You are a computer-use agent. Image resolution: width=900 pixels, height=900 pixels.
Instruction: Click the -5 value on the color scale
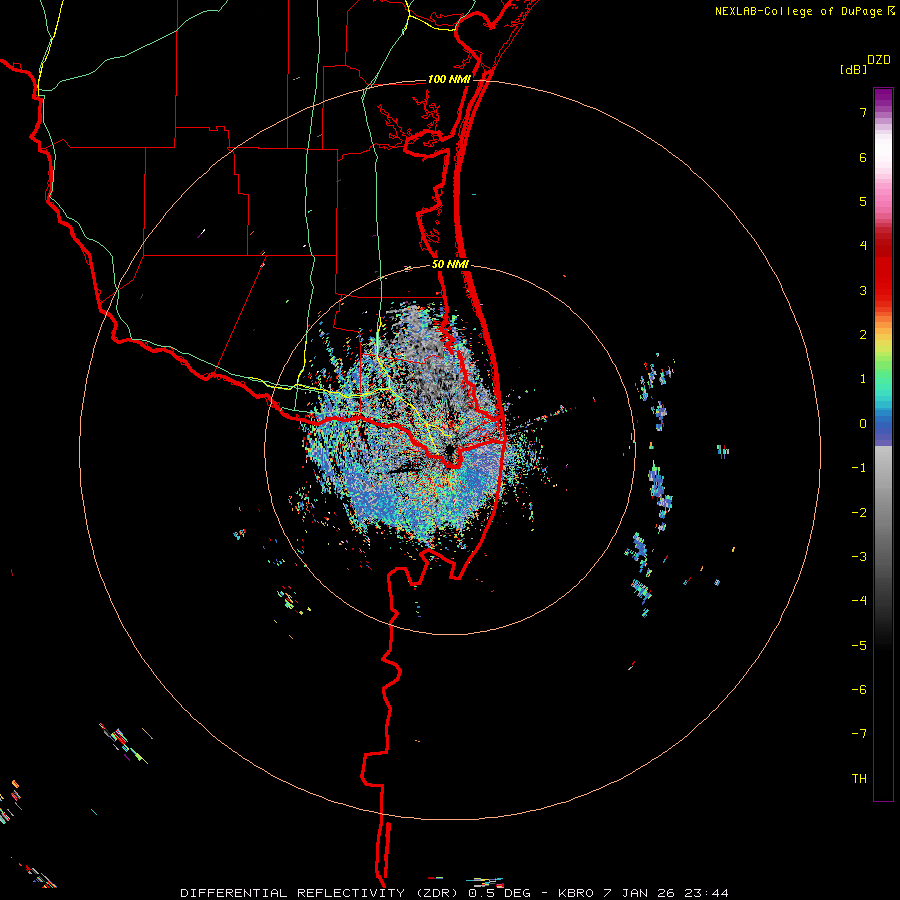[x=859, y=646]
